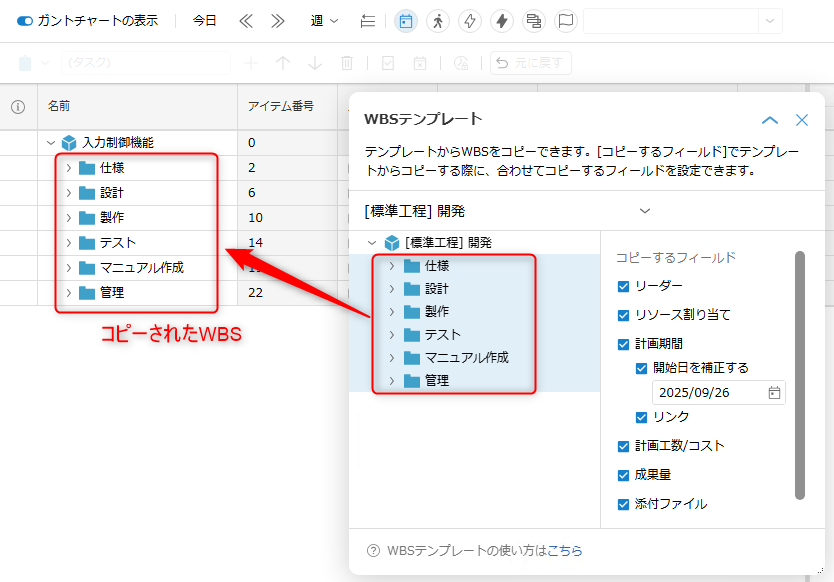The width and height of the screenshot is (834, 582).
Task: Go to next period with double-right arrows
Action: [278, 21]
